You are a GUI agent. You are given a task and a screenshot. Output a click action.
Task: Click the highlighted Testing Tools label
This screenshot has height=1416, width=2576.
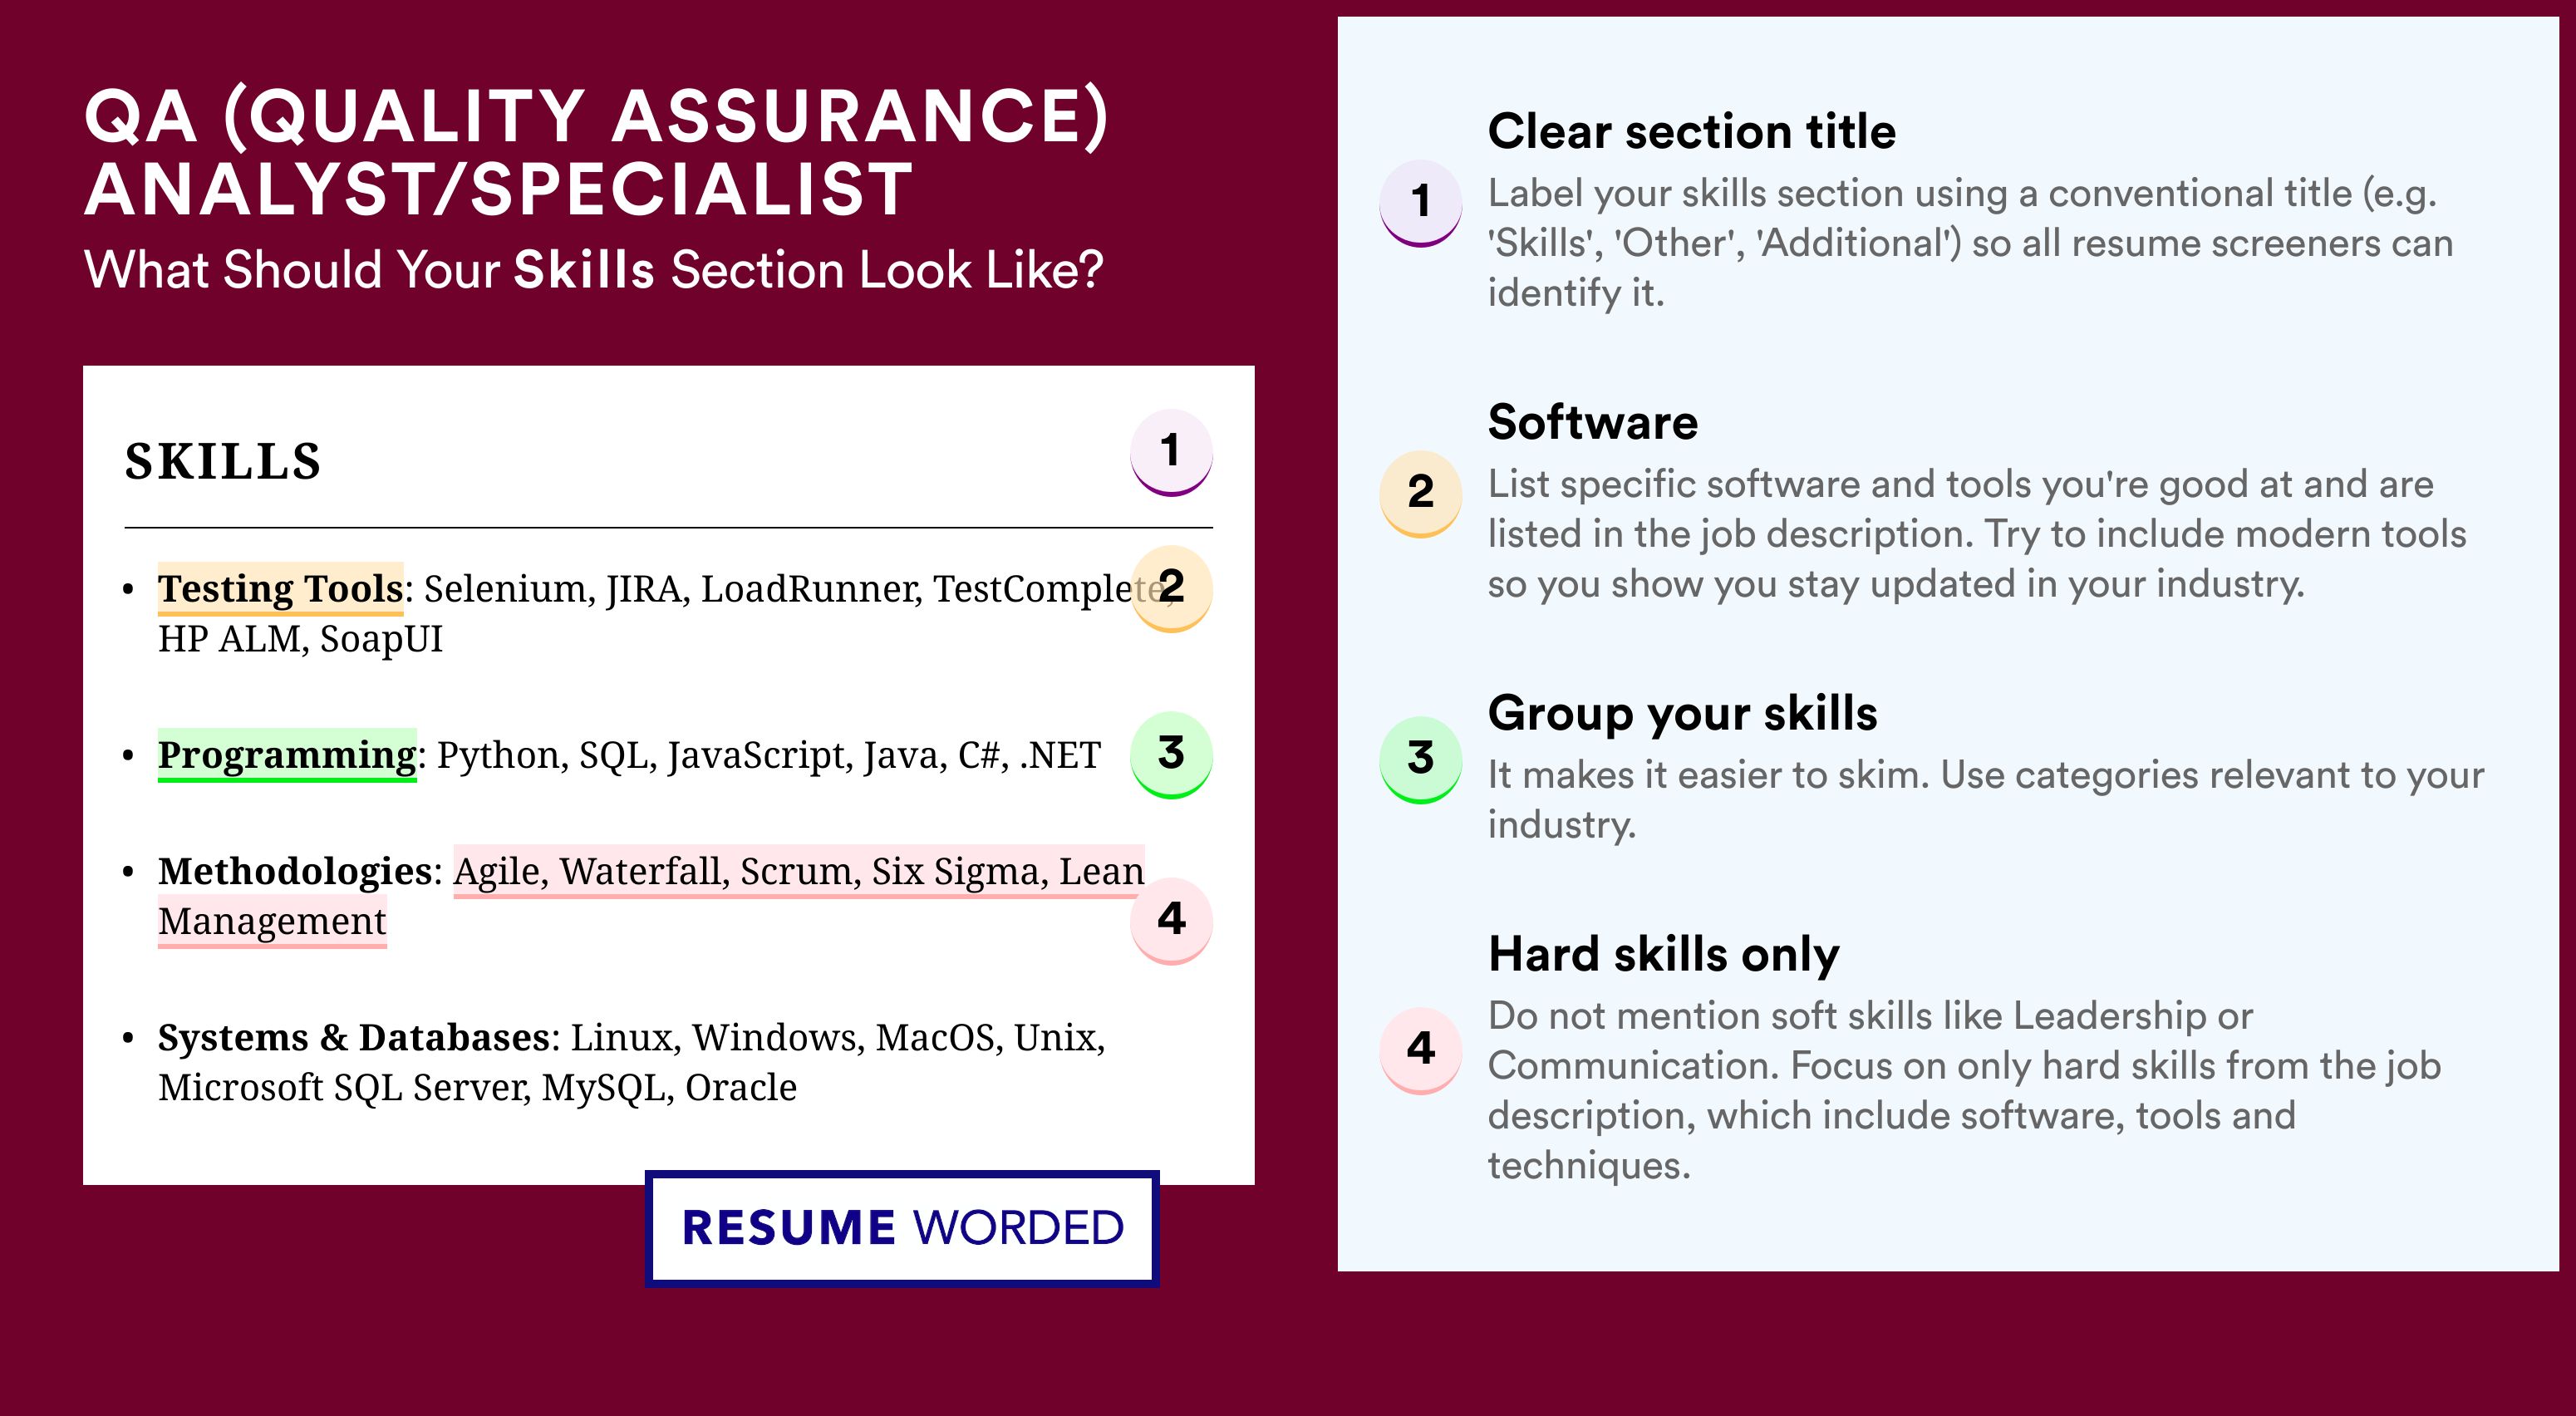(x=280, y=589)
